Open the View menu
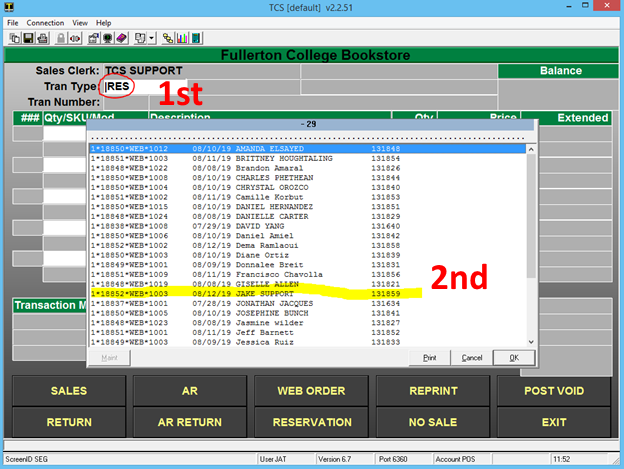Image resolution: width=624 pixels, height=469 pixels. [80, 23]
